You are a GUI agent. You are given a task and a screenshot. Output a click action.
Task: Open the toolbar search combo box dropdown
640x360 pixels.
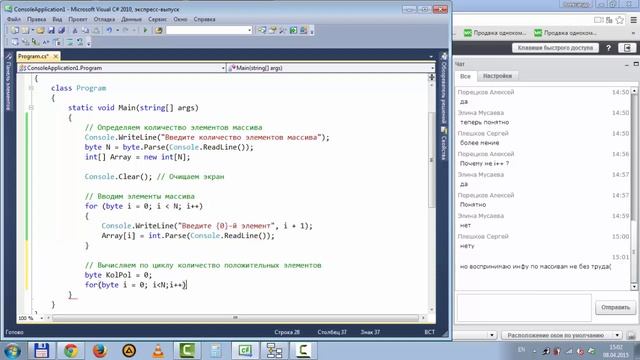249,30
